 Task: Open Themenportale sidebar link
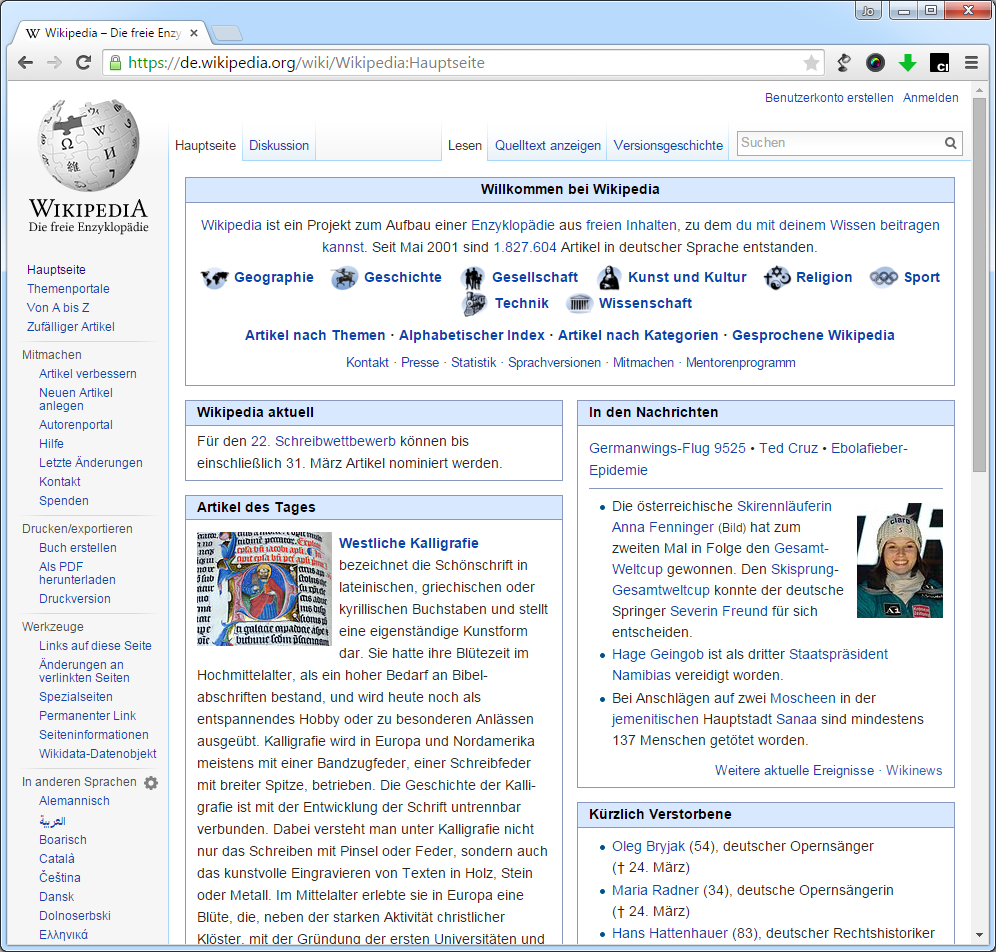click(68, 288)
